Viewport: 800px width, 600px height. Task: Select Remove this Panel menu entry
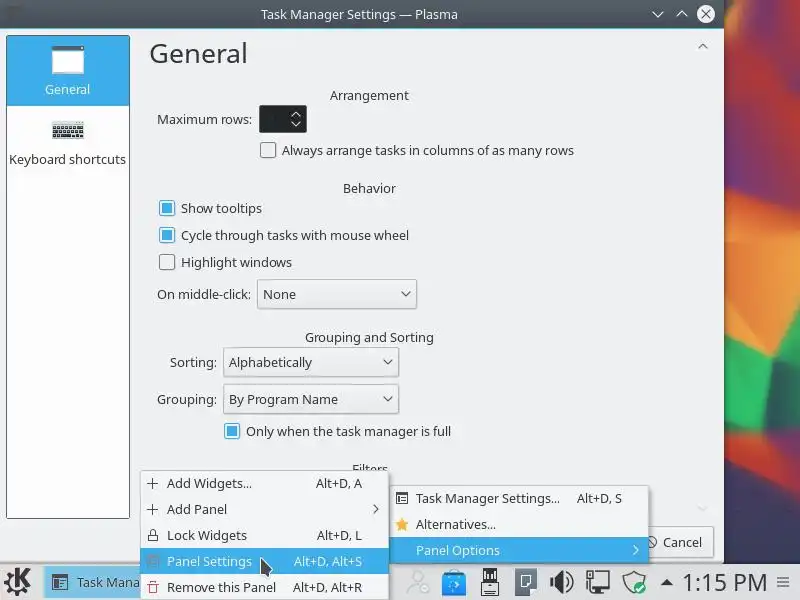[x=265, y=587]
